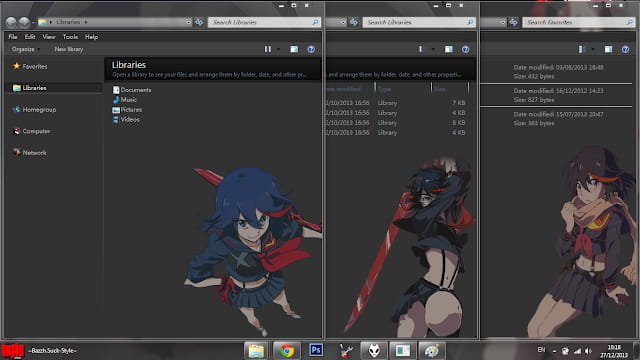Open the Edit menu
Viewport: 640px width, 360px height.
click(30, 37)
